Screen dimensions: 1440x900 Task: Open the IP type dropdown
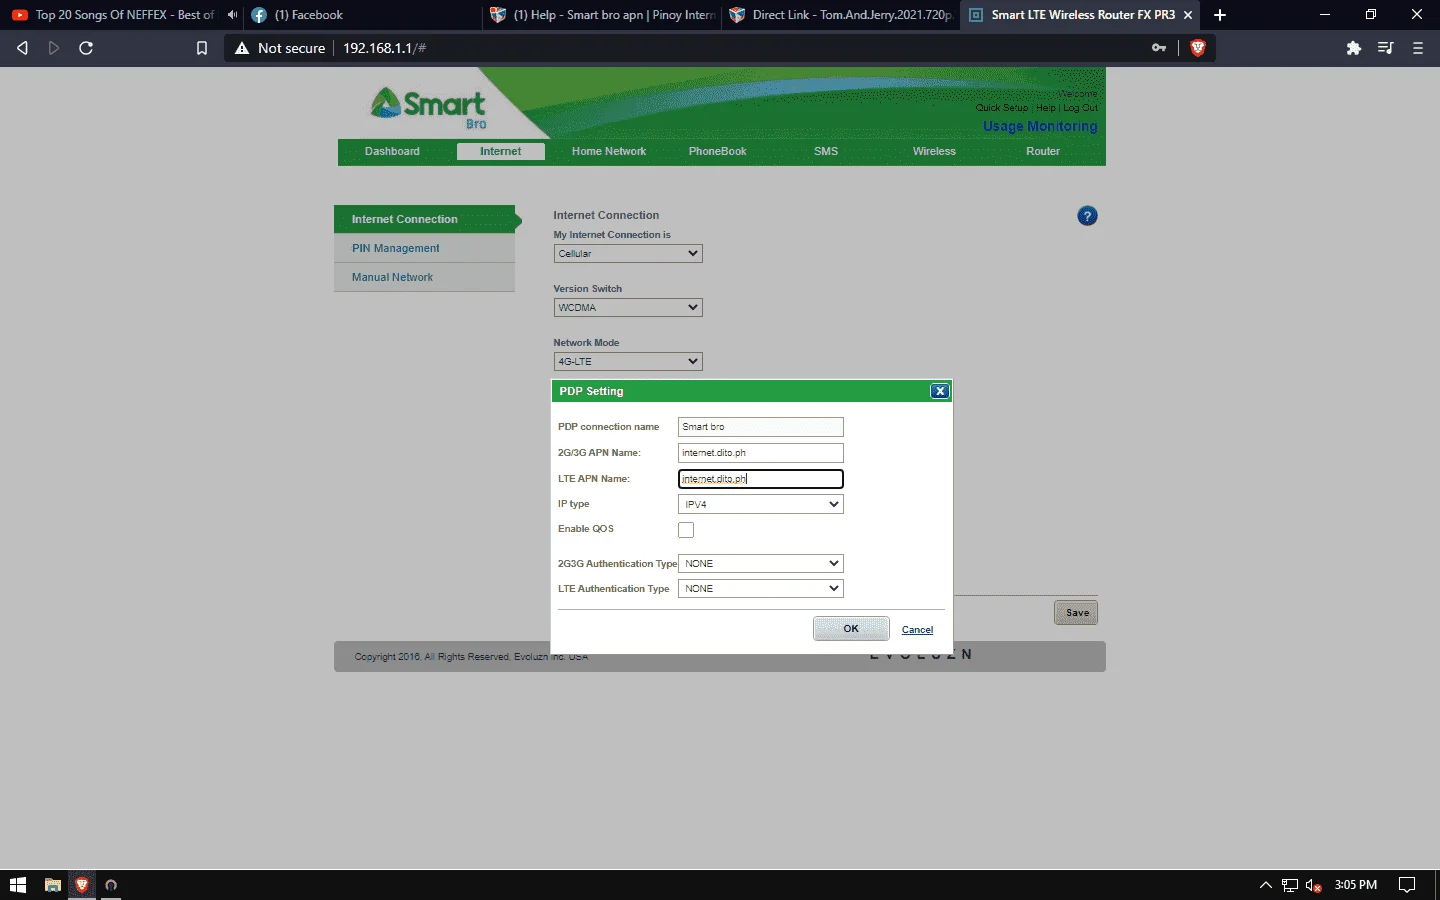click(x=760, y=504)
